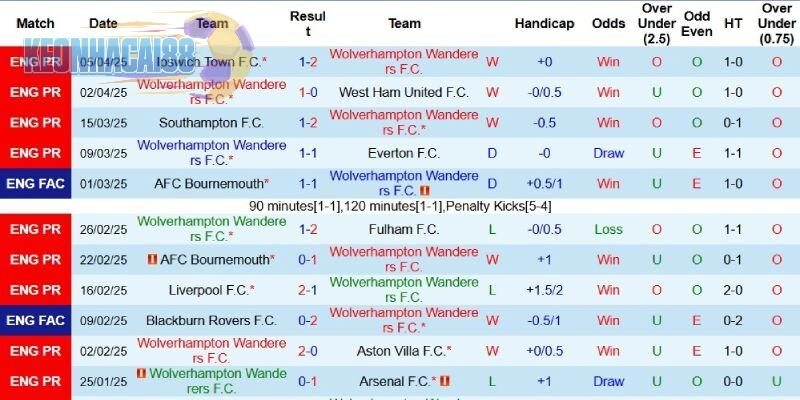Click the Over Under (2.5) column header
Screen dimensions: 800x400
[656, 23]
